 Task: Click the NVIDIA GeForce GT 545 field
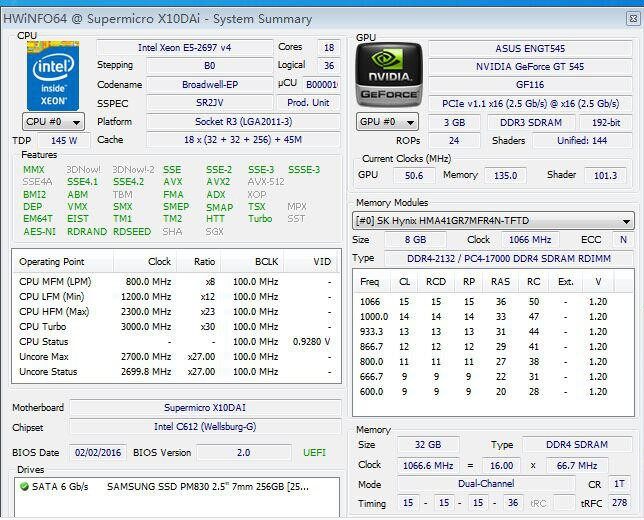click(x=530, y=67)
